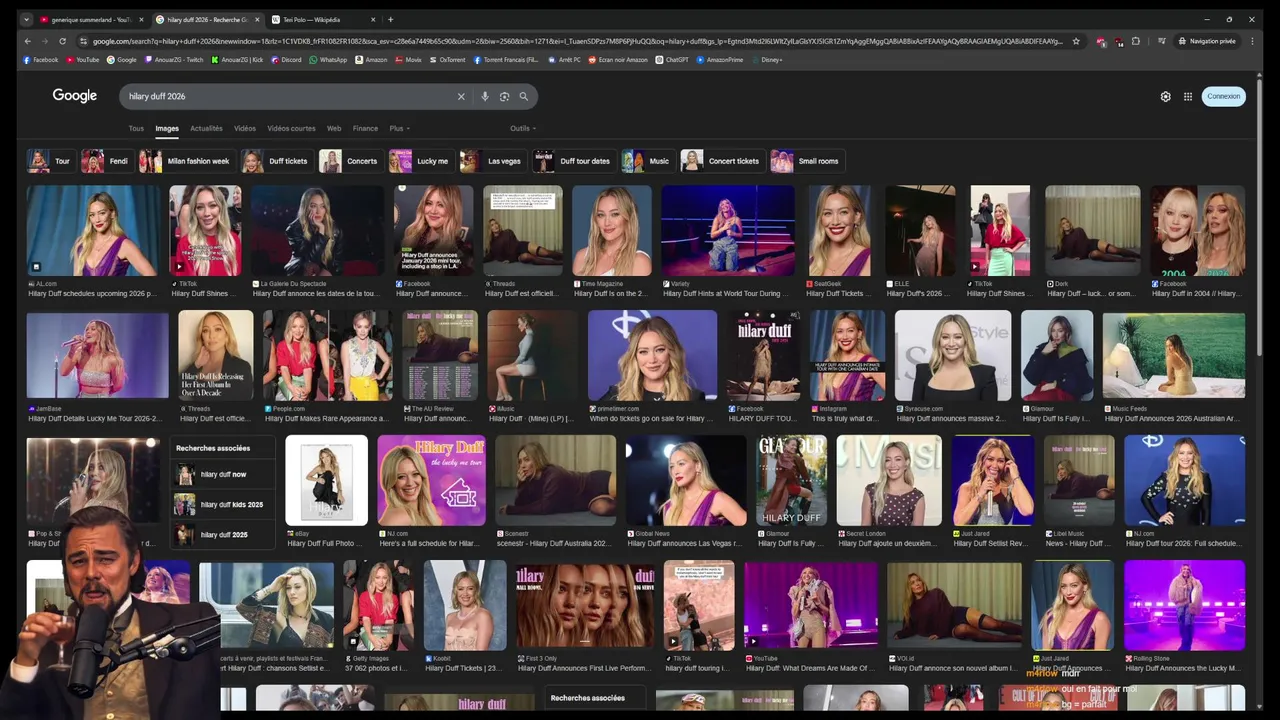Open the AnouarZG - Twitch bookmark
Image resolution: width=1280 pixels, height=720 pixels.
(174, 59)
